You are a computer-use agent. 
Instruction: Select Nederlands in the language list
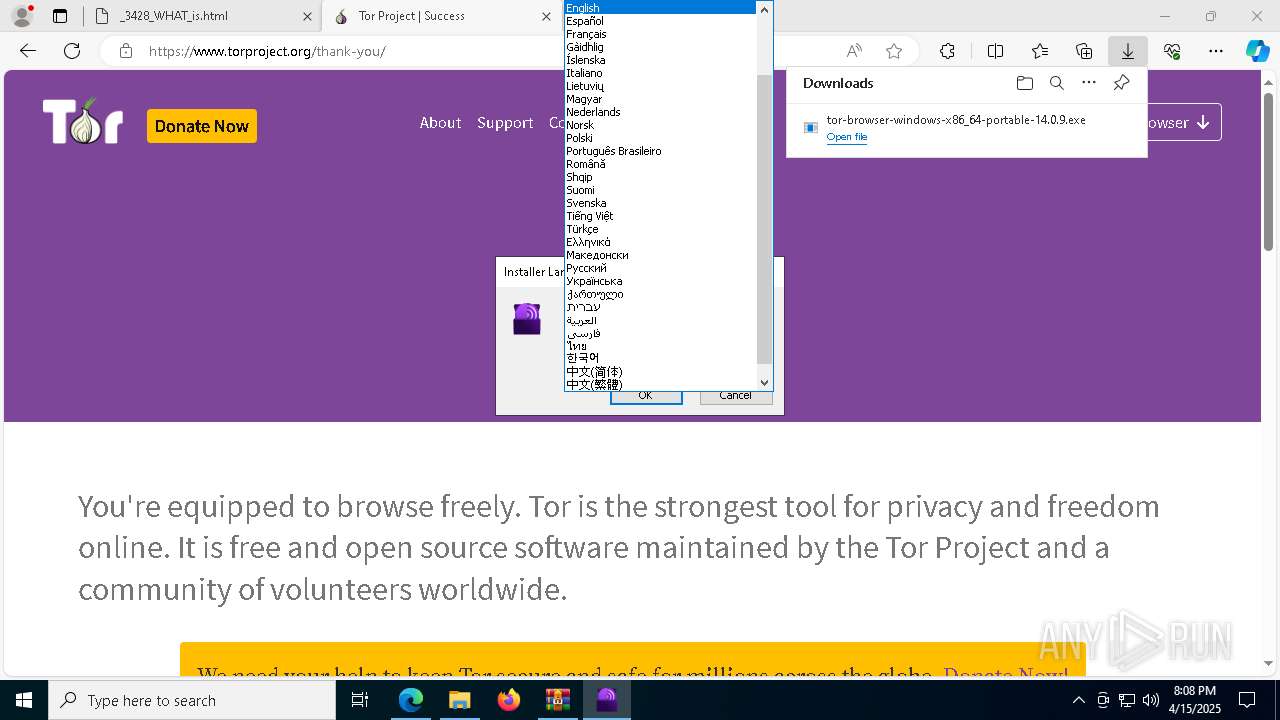click(x=661, y=112)
